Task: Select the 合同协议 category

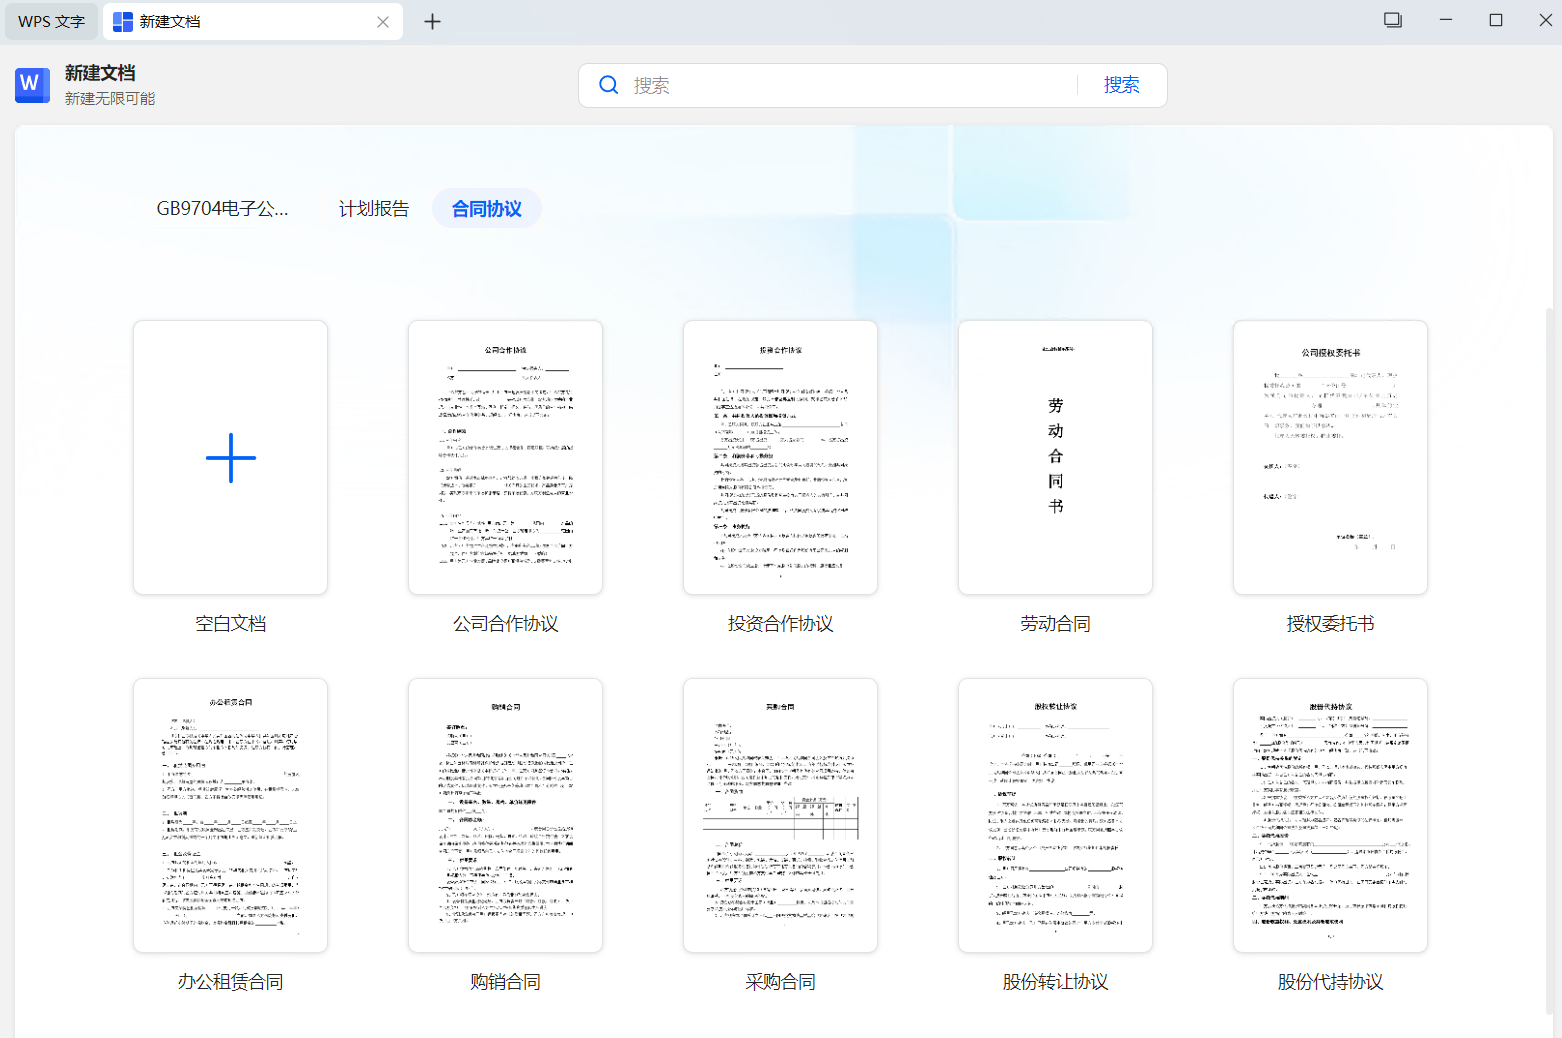Action: (487, 209)
